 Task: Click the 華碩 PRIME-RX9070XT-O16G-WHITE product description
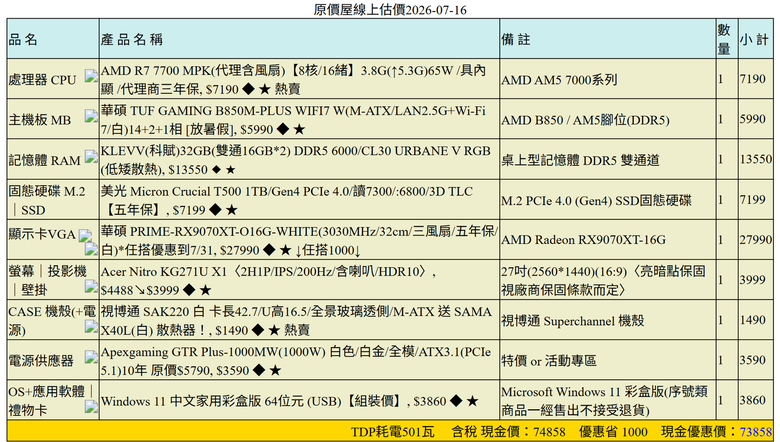tap(298, 241)
